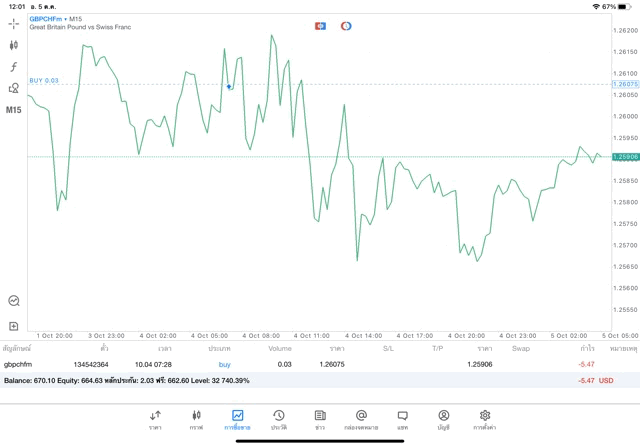
Task: Open the drawing objects shapes tool
Action: point(14,88)
